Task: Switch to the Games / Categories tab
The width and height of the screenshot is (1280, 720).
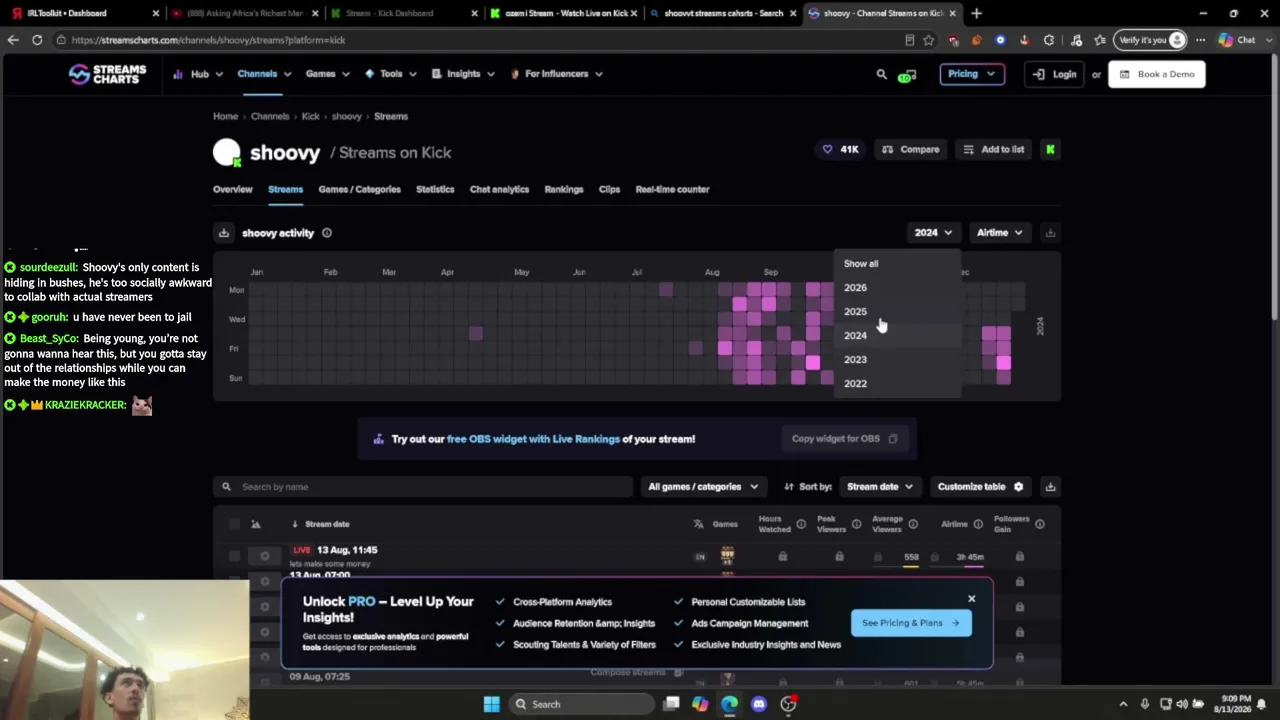Action: pos(359,189)
